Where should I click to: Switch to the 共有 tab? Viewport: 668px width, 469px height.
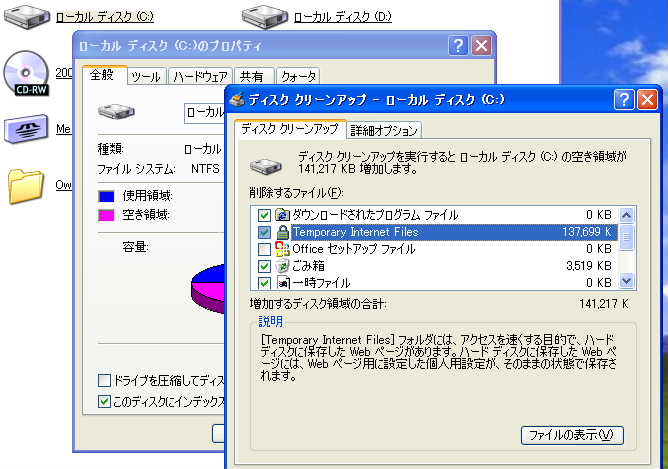click(x=252, y=77)
